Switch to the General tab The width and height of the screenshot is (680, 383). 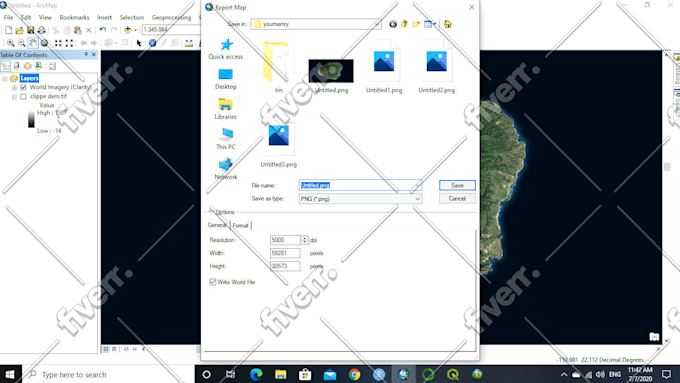[217, 225]
